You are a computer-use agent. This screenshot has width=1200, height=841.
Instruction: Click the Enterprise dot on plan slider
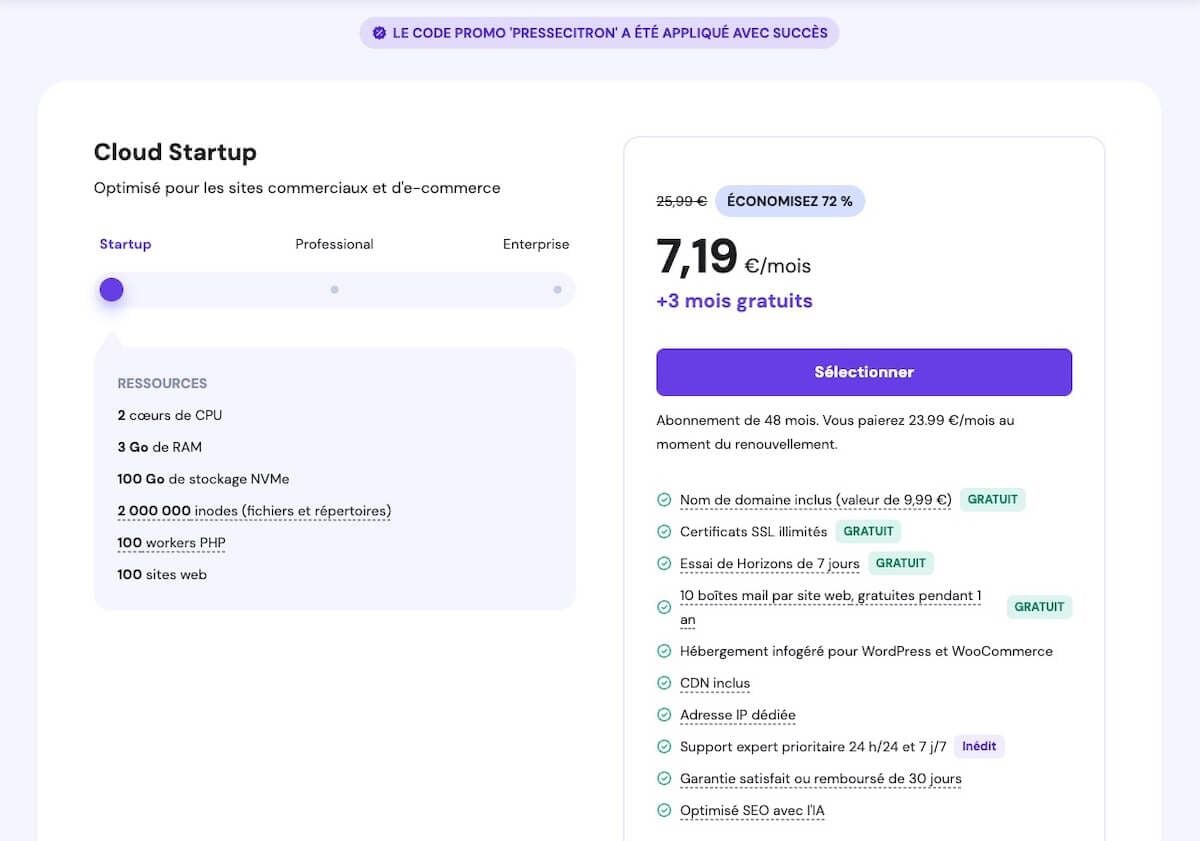pyautogui.click(x=557, y=290)
